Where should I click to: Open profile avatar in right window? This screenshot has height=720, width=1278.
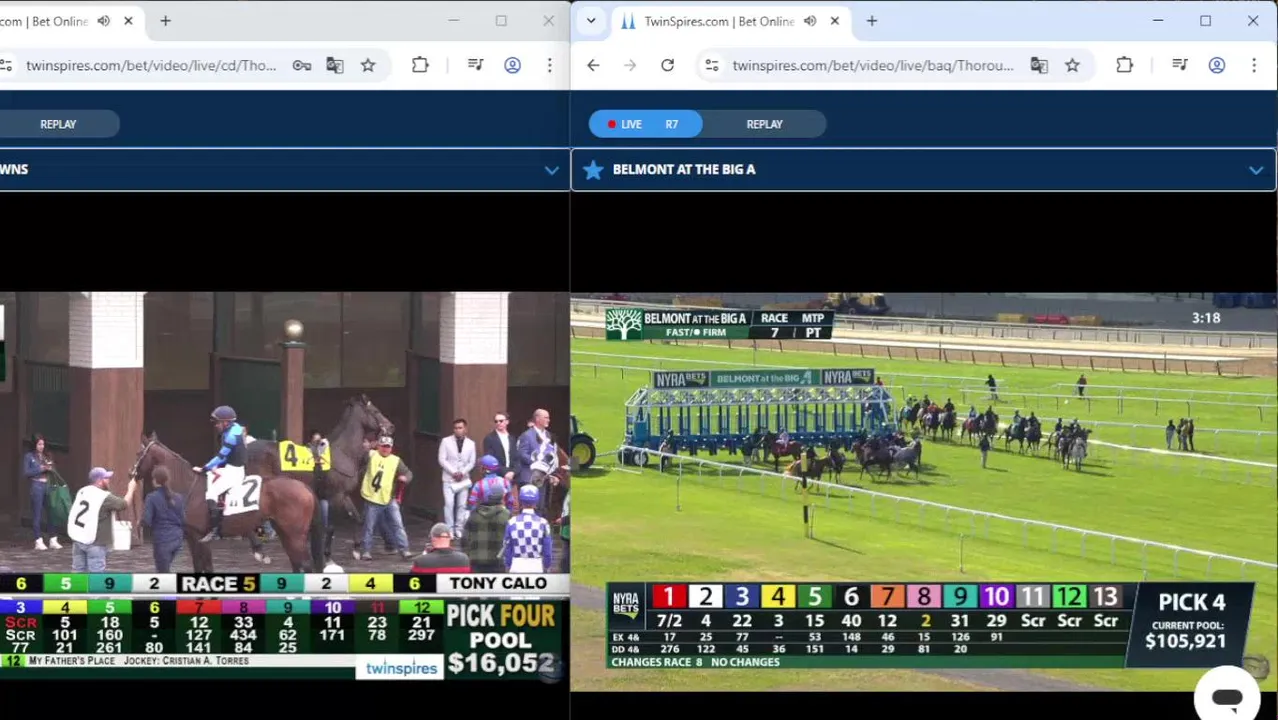[1216, 65]
